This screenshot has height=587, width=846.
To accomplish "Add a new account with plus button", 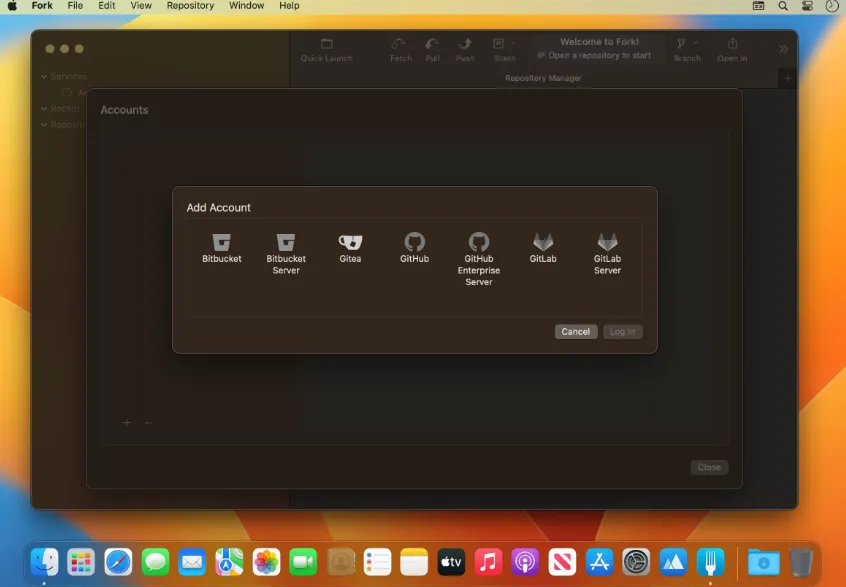I will pyautogui.click(x=126, y=422).
